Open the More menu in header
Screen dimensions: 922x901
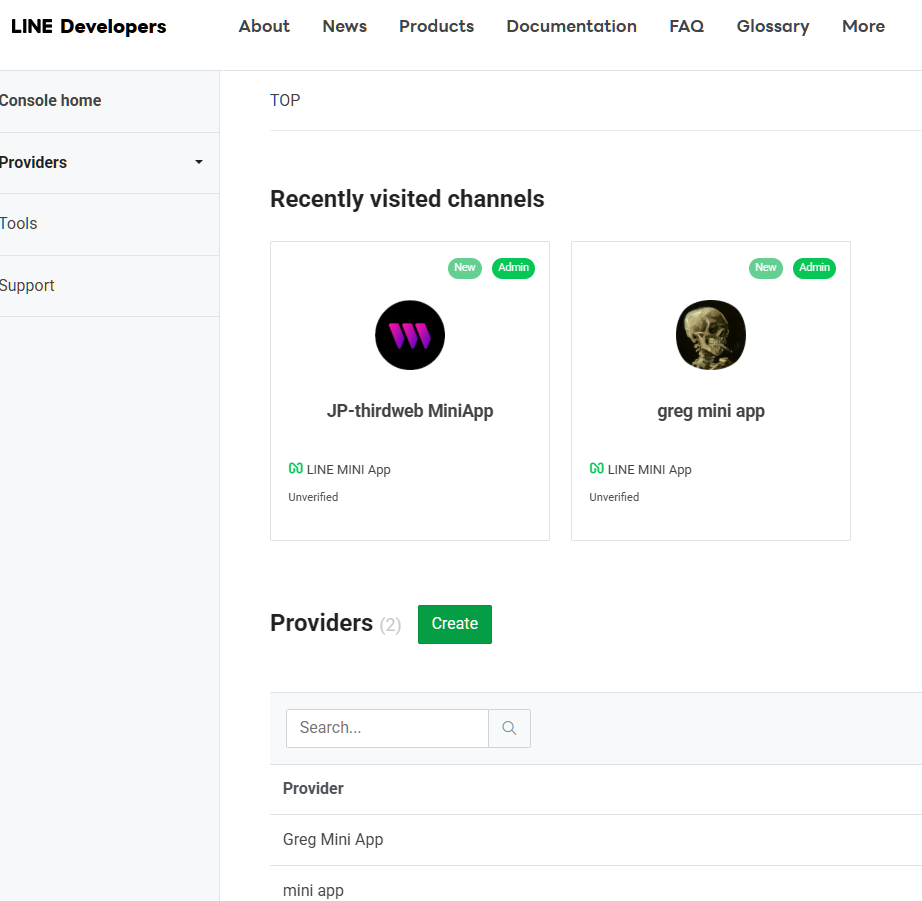(863, 26)
